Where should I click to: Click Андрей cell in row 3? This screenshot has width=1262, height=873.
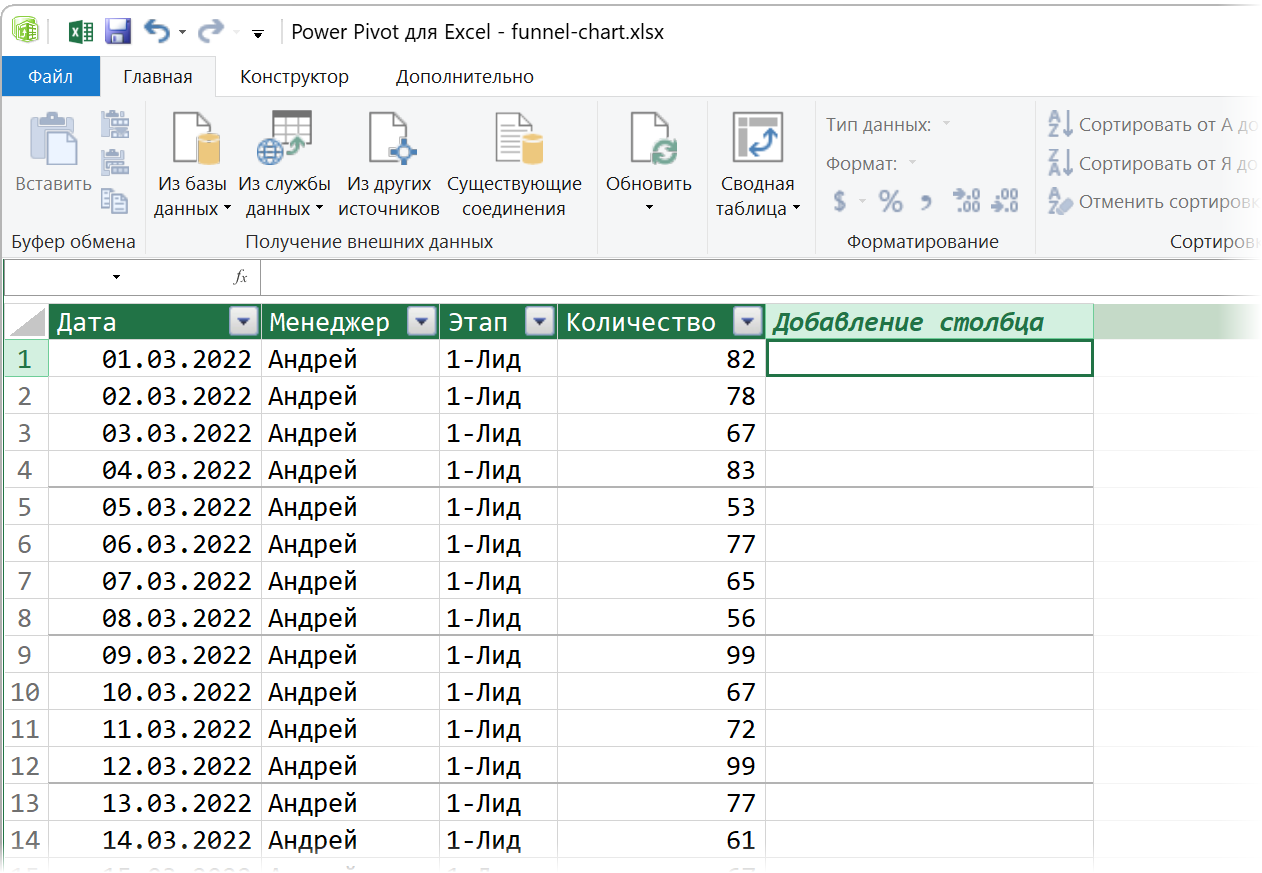click(351, 433)
